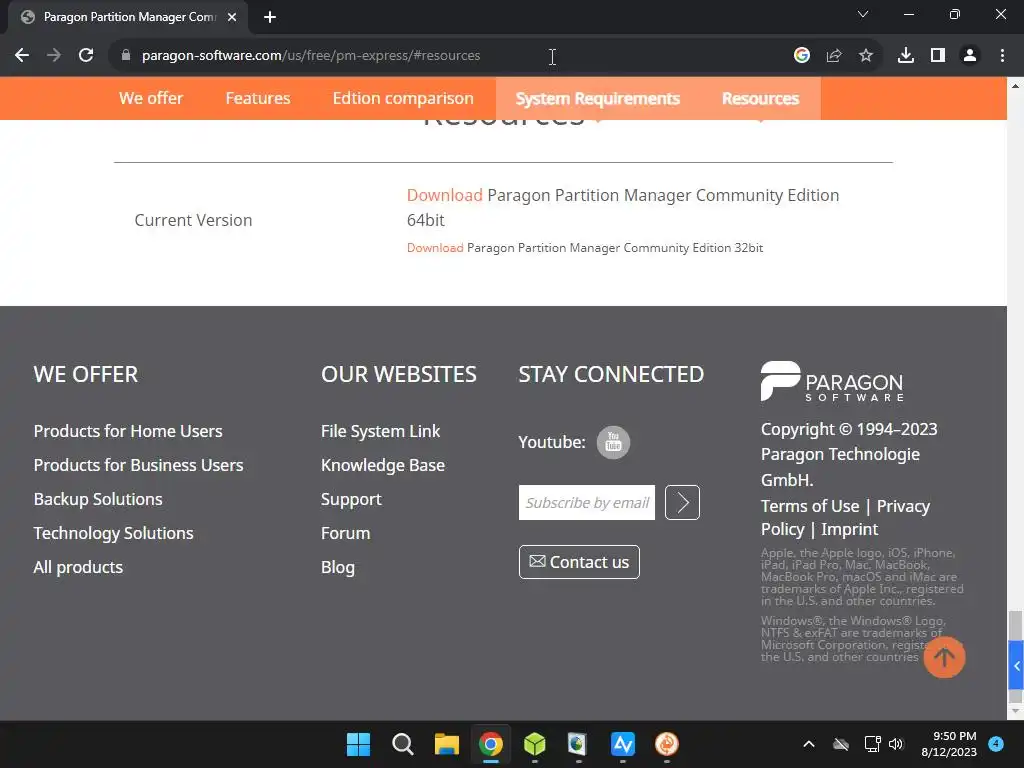
Task: Reload the current page
Action: click(x=86, y=56)
